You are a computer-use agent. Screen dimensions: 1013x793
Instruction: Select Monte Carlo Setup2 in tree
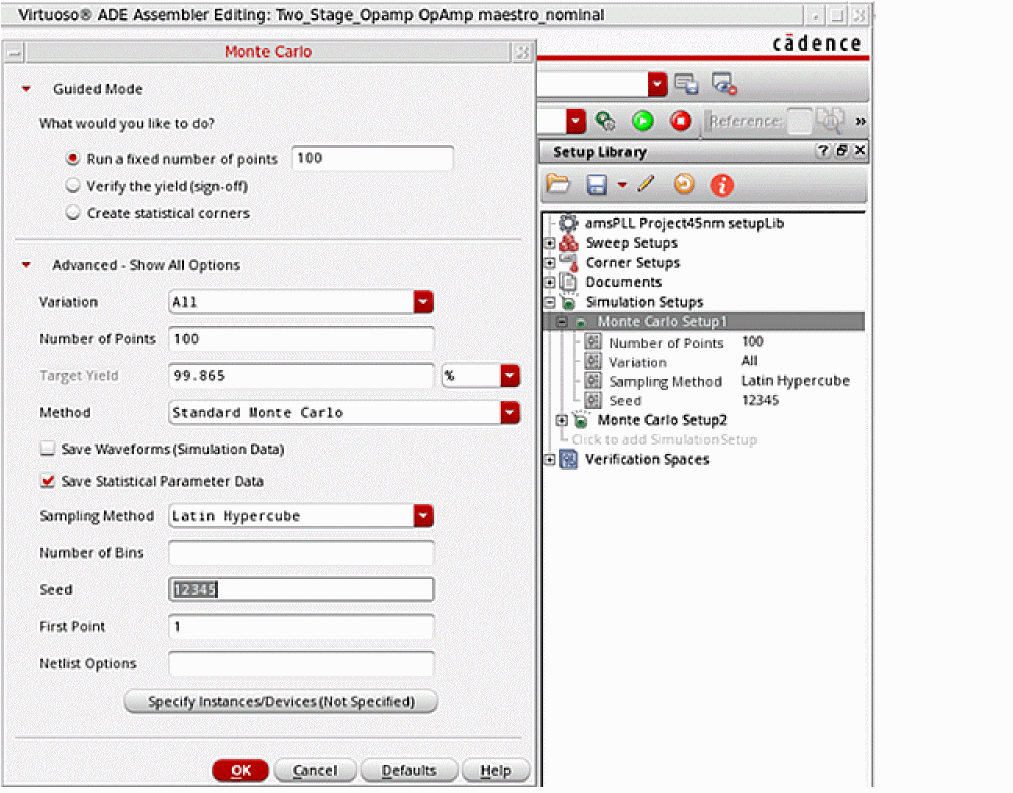(x=662, y=420)
